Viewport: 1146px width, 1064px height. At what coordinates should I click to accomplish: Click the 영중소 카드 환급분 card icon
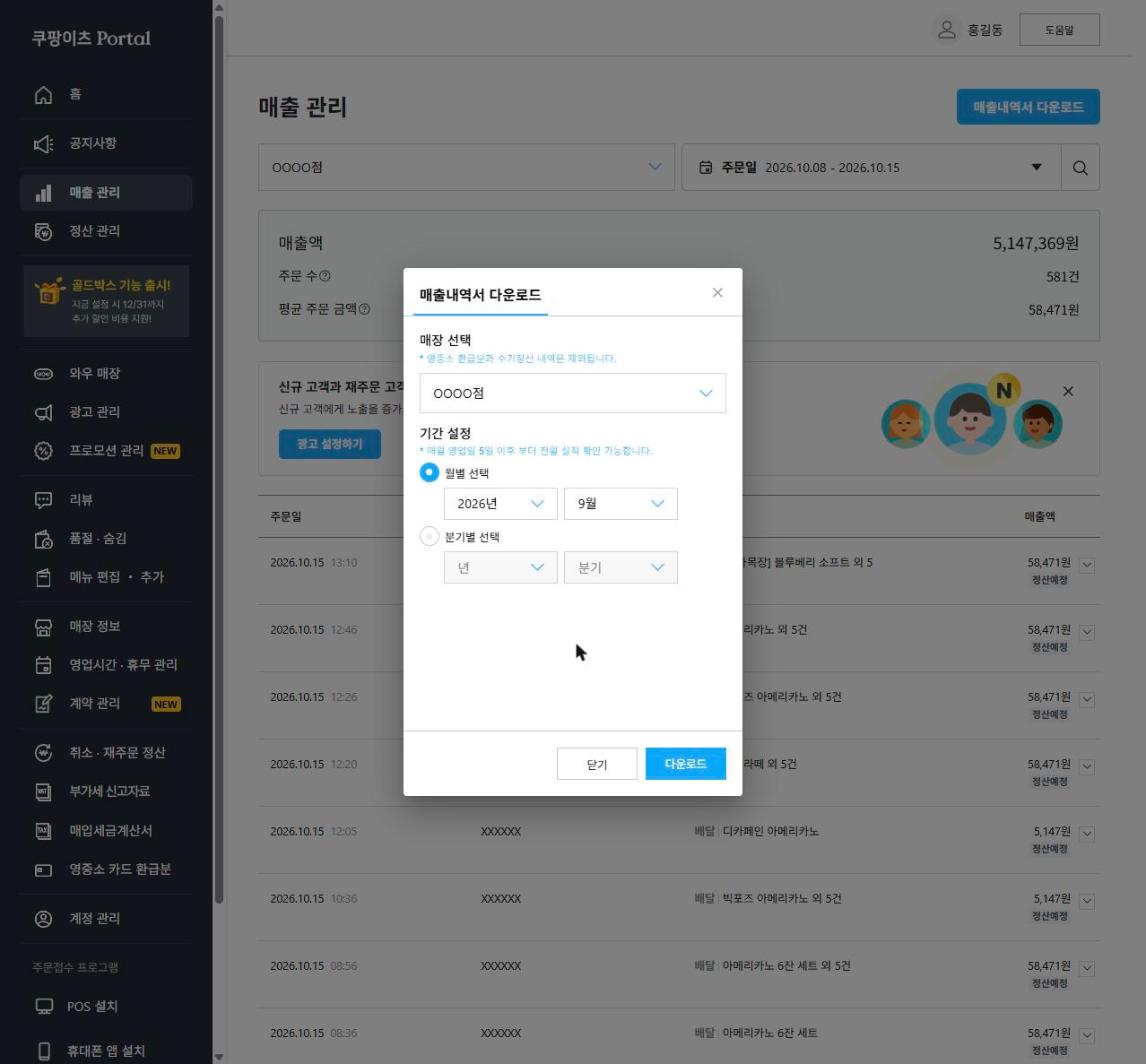[x=44, y=870]
